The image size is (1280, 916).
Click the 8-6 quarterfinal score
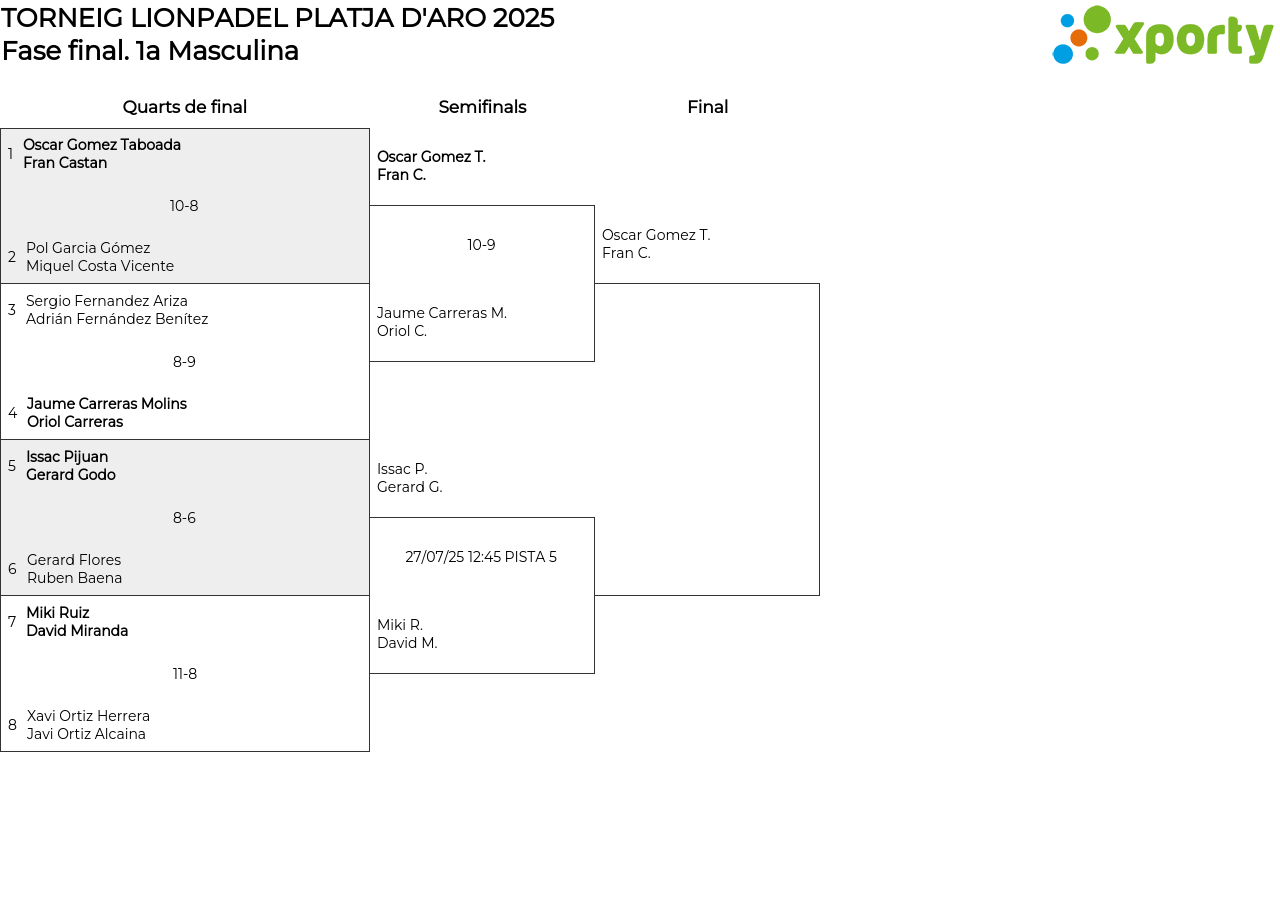point(184,518)
